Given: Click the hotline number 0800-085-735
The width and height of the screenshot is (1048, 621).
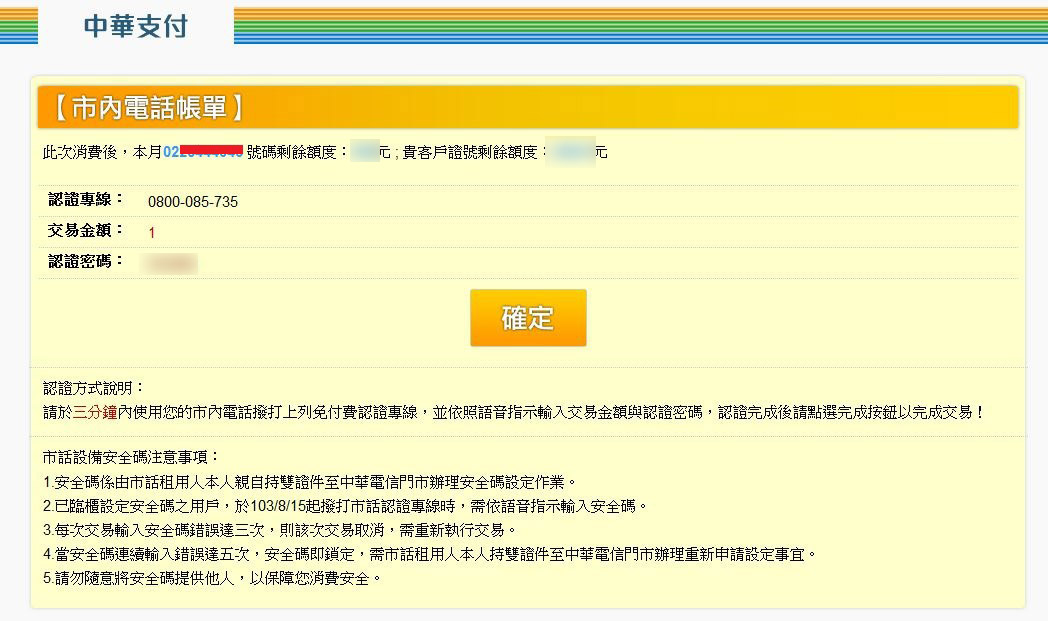Looking at the screenshot, I should pos(192,202).
